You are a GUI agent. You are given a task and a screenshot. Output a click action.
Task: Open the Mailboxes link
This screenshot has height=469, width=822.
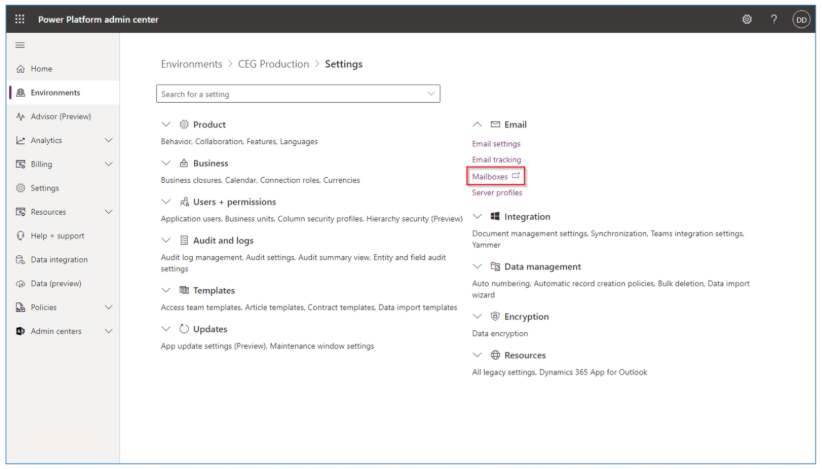(490, 177)
